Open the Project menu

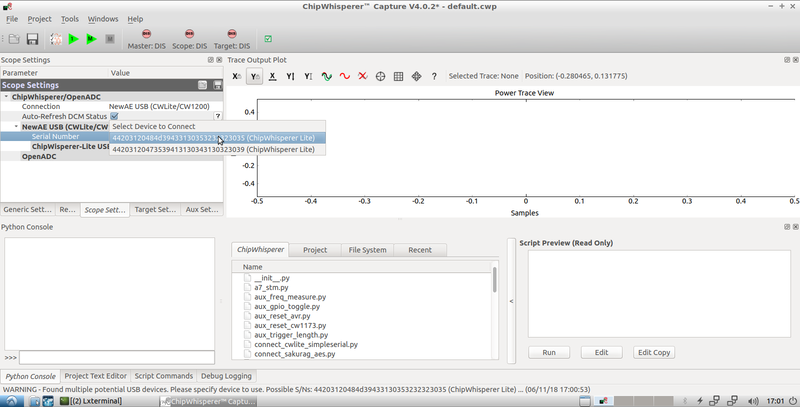[39, 19]
